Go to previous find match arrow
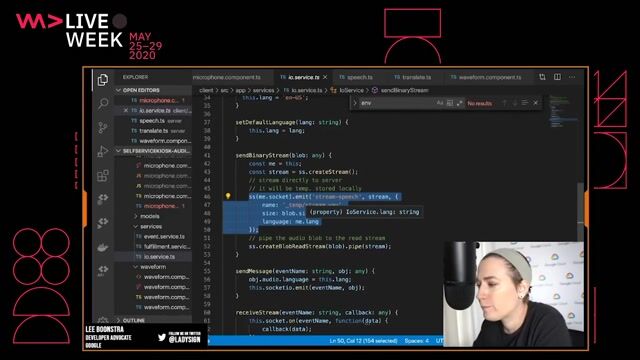Image resolution: width=640 pixels, height=360 pixels. click(504, 103)
